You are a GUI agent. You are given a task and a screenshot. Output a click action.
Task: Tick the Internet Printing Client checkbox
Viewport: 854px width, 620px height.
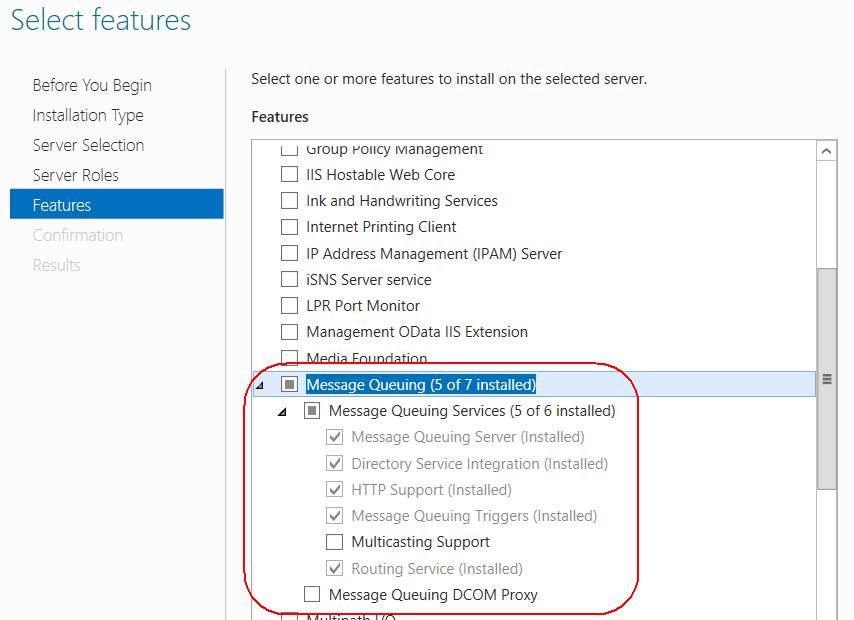tap(289, 227)
